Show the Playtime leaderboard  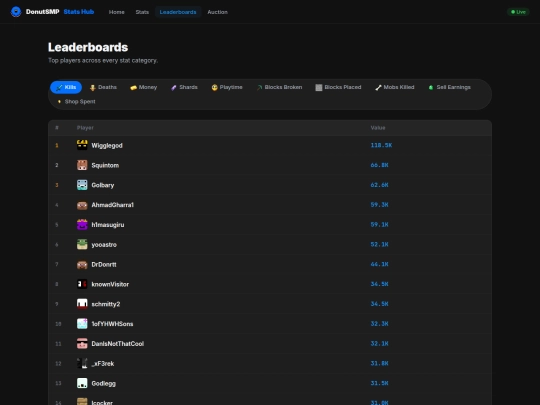227,87
